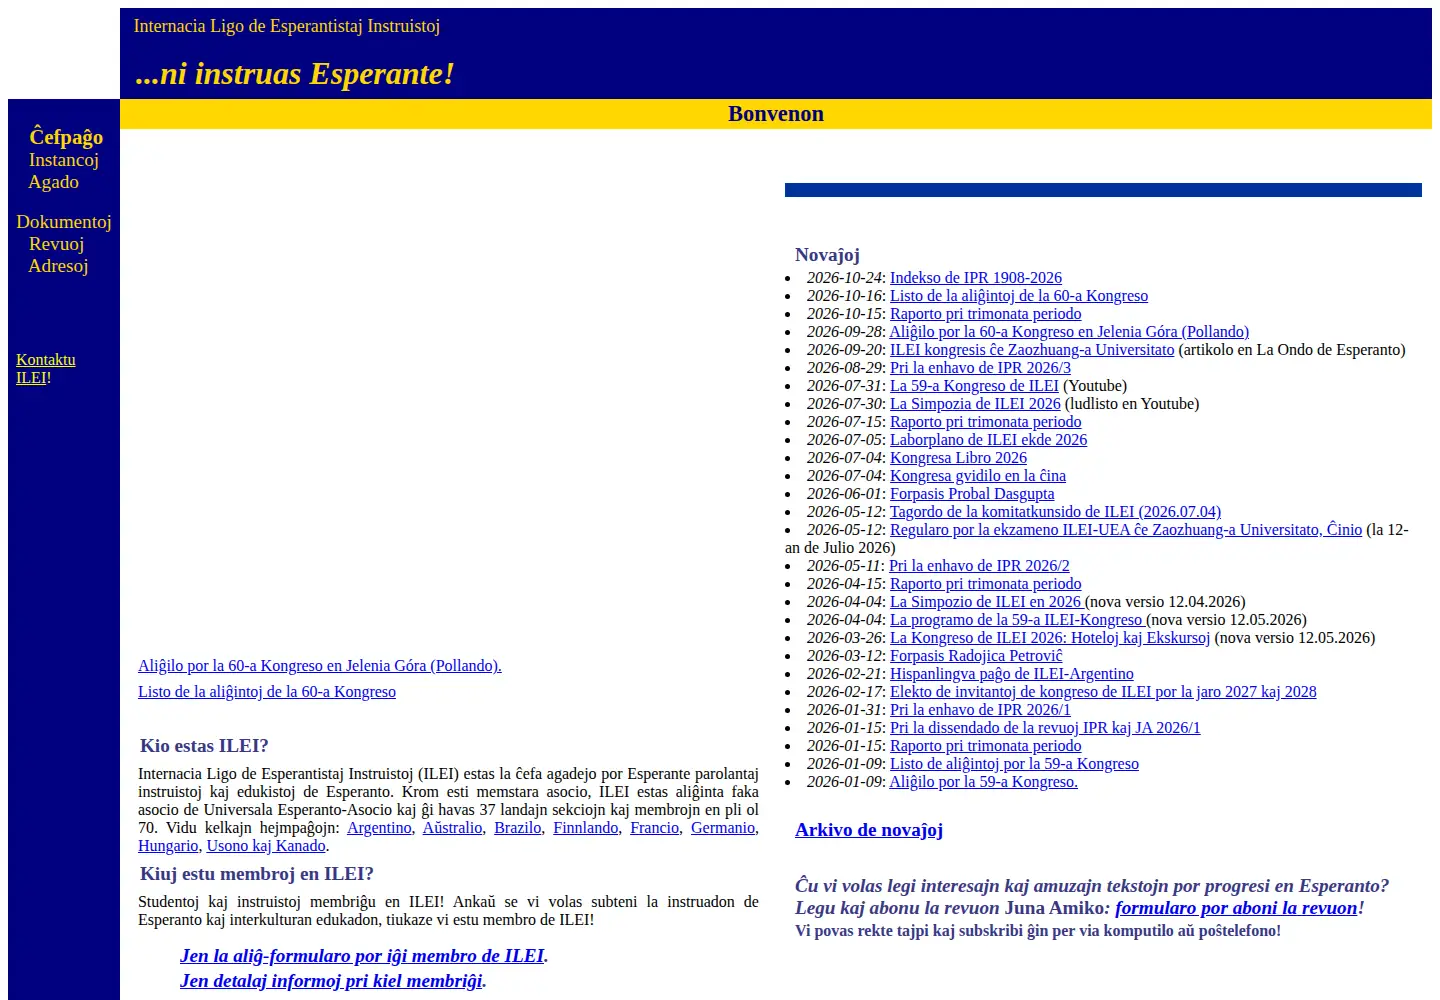Image resolution: width=1440 pixels, height=1000 pixels.
Task: Click Pri la dissendado de la revuoj link
Action: point(1045,728)
